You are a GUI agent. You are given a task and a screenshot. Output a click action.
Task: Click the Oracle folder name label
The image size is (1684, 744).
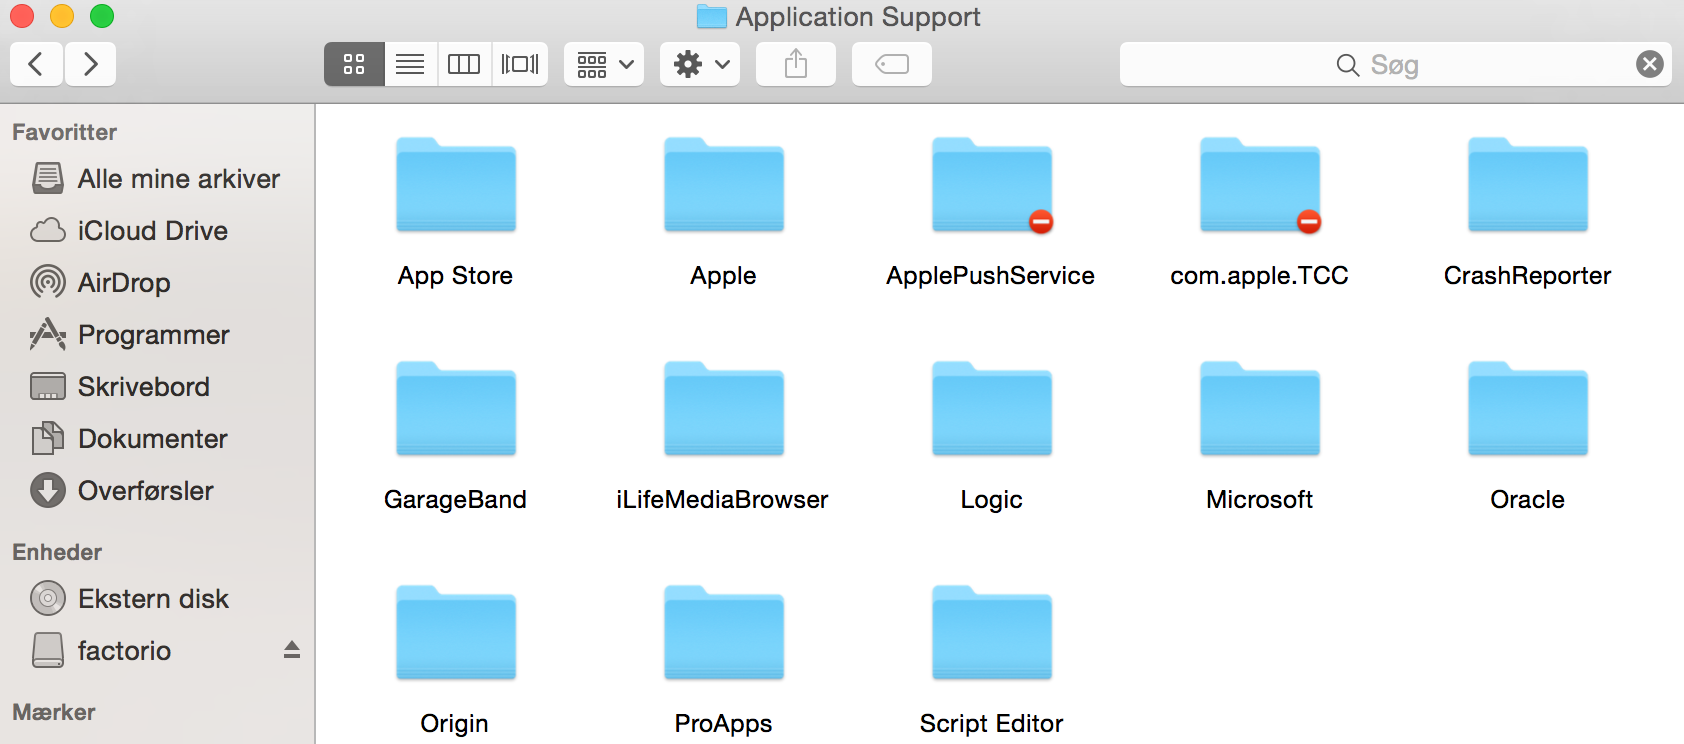tap(1527, 500)
